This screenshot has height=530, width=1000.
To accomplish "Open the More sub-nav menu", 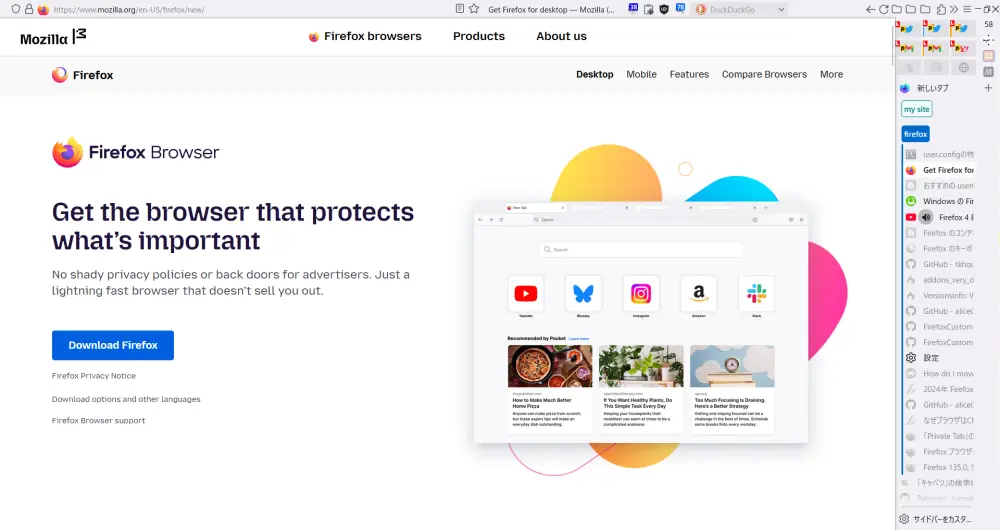I will coord(831,75).
